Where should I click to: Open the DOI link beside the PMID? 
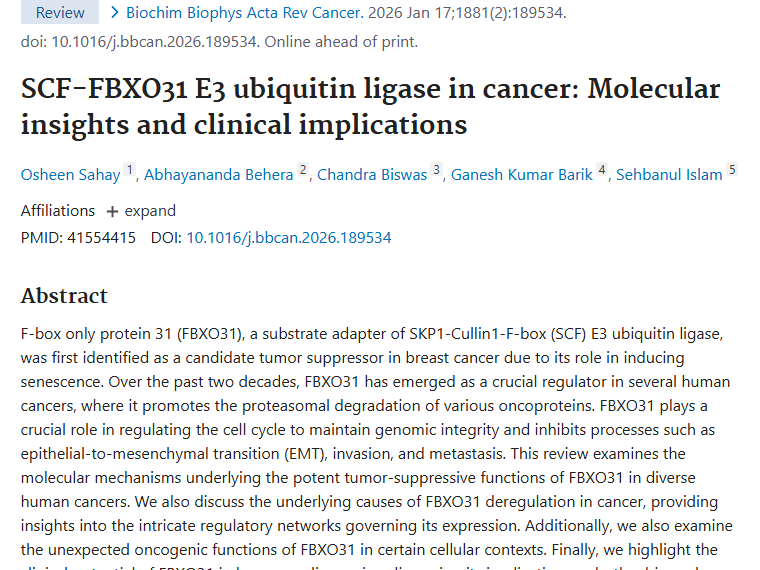click(289, 238)
